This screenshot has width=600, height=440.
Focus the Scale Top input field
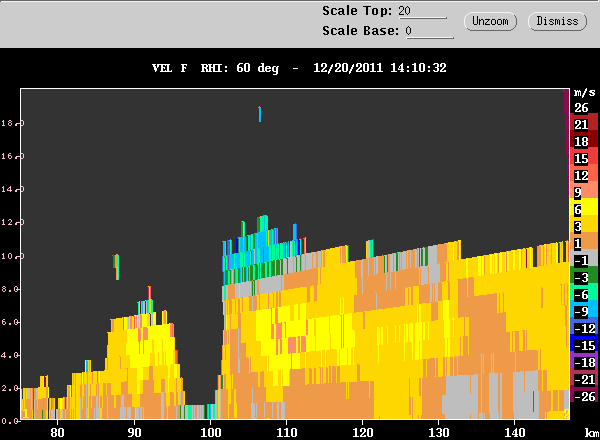coord(422,11)
